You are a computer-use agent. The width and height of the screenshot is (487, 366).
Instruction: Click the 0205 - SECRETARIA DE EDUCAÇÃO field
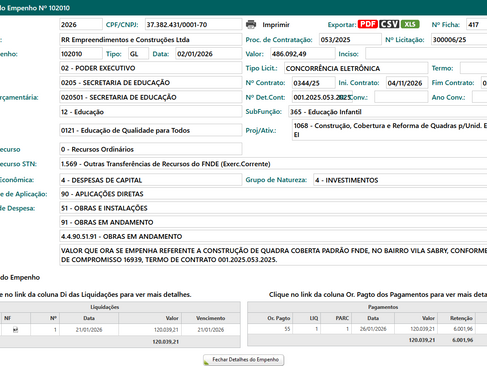(x=151, y=83)
